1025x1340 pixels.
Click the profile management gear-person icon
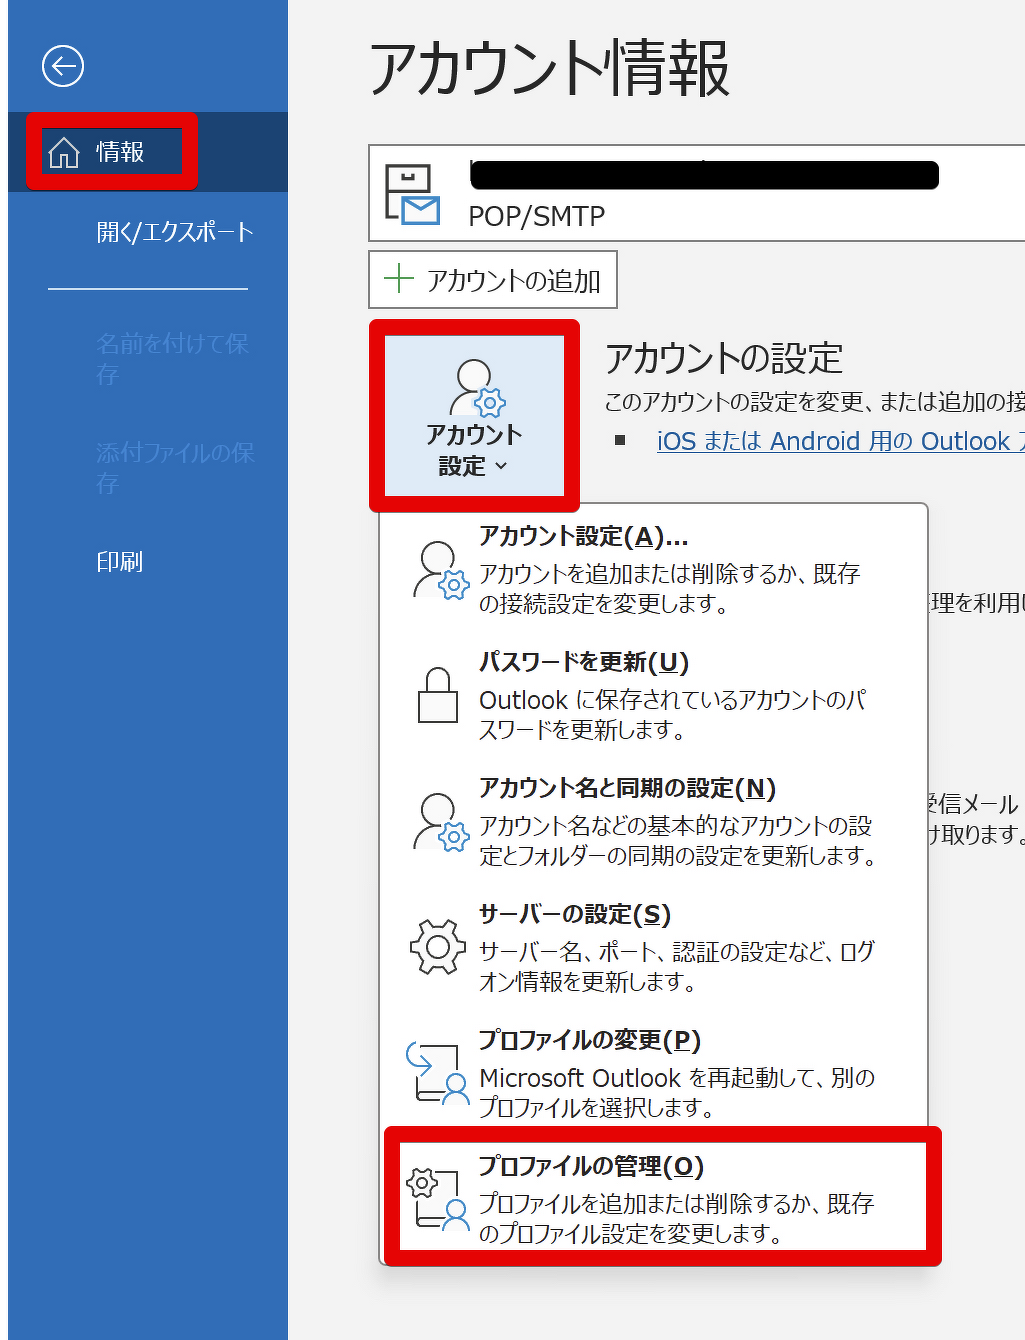(x=436, y=1198)
